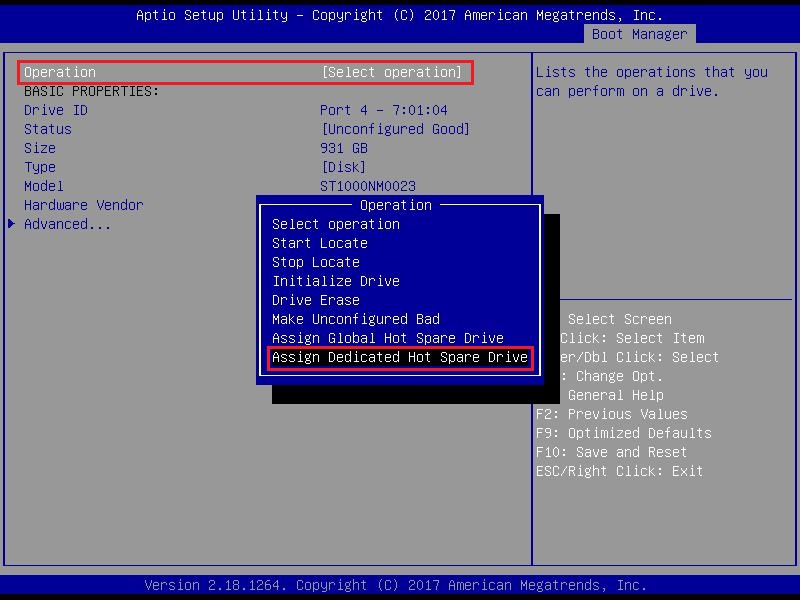Click the Size value 931 GB
The height and width of the screenshot is (600, 800).
(x=343, y=148)
